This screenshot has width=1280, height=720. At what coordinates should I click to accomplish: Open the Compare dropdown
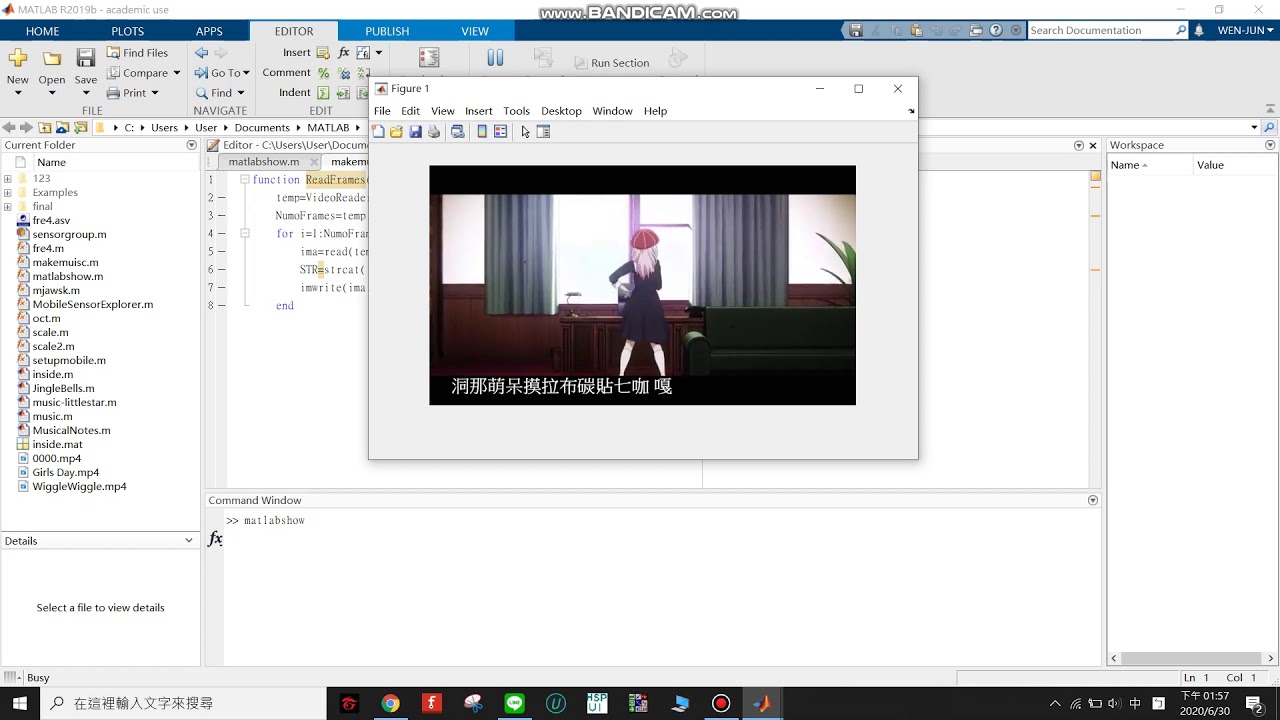(144, 73)
